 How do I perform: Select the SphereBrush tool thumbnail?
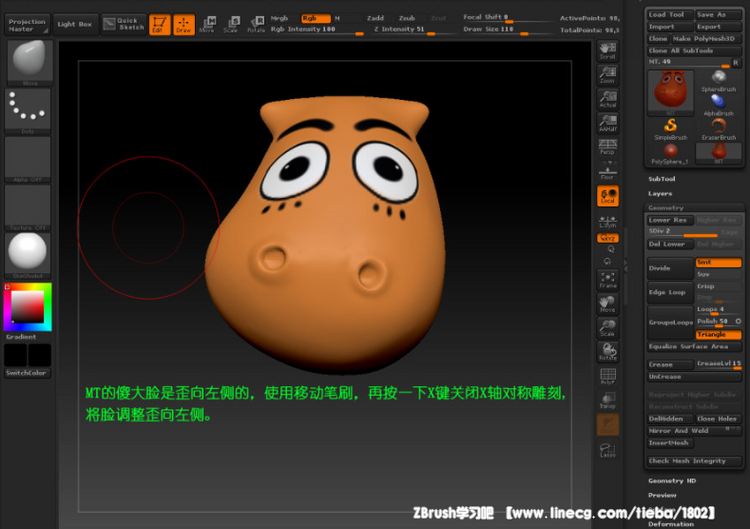pyautogui.click(x=718, y=80)
